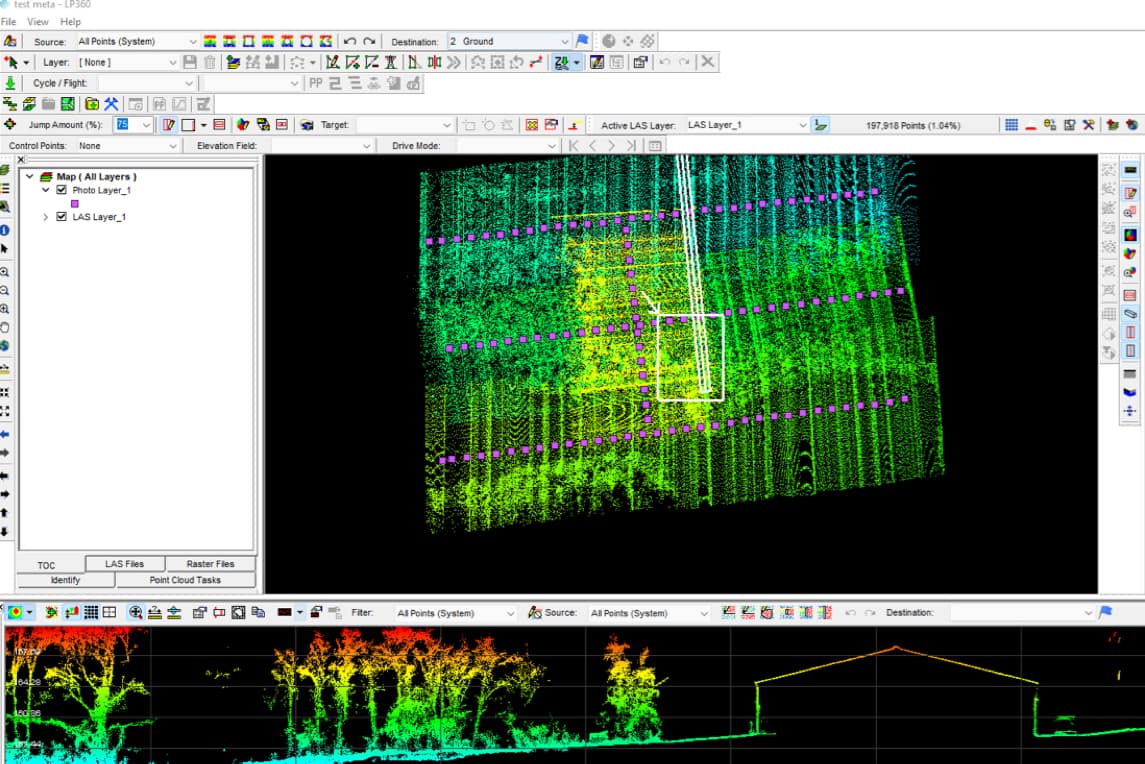The width and height of the screenshot is (1145, 764).
Task: Open the Destination Ground dropdown
Action: tap(565, 41)
